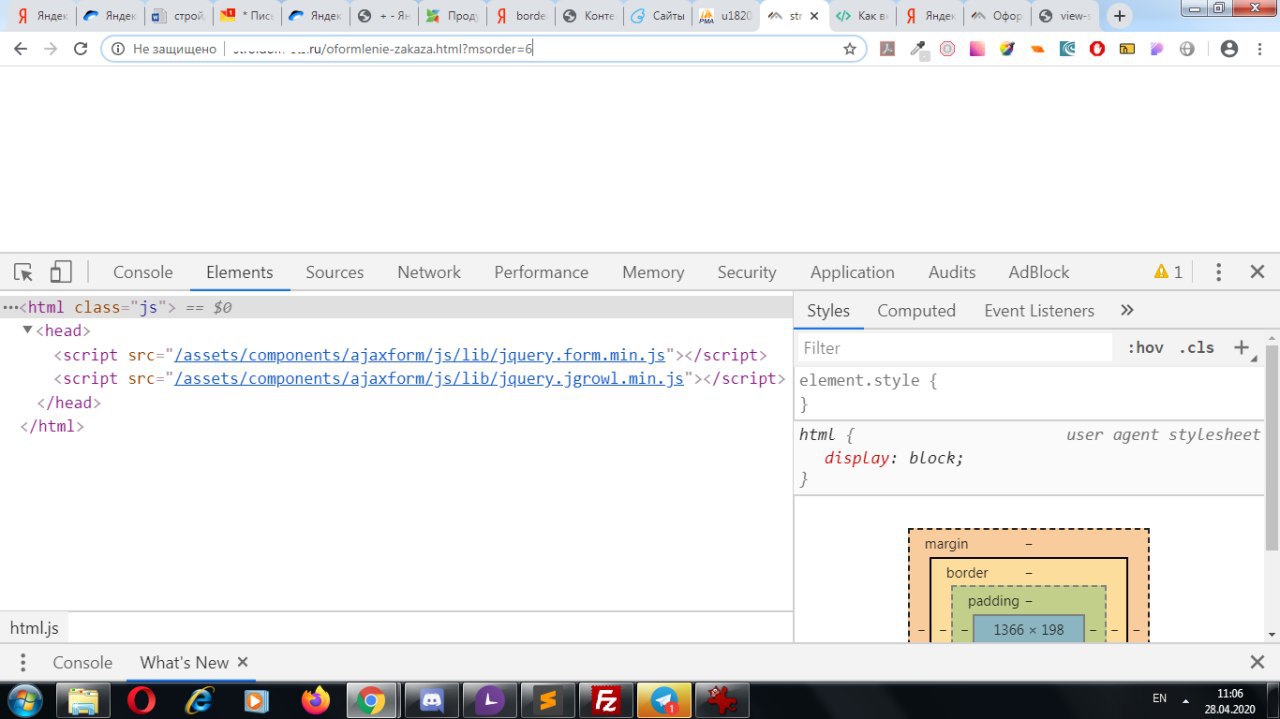Viewport: 1280px width, 719px height.
Task: Open the drawer three-dot menu
Action: coord(22,663)
